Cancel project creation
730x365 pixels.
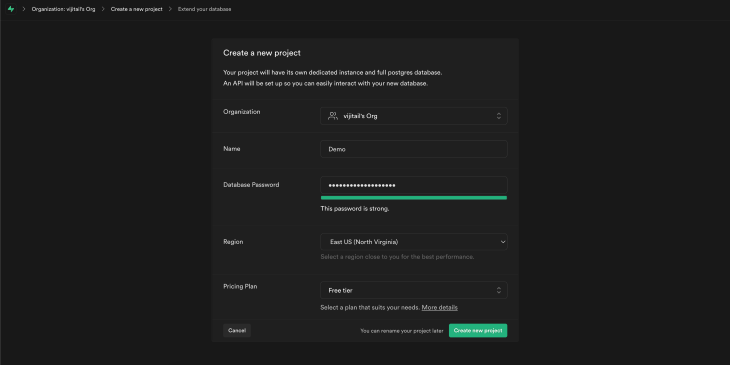pos(237,331)
